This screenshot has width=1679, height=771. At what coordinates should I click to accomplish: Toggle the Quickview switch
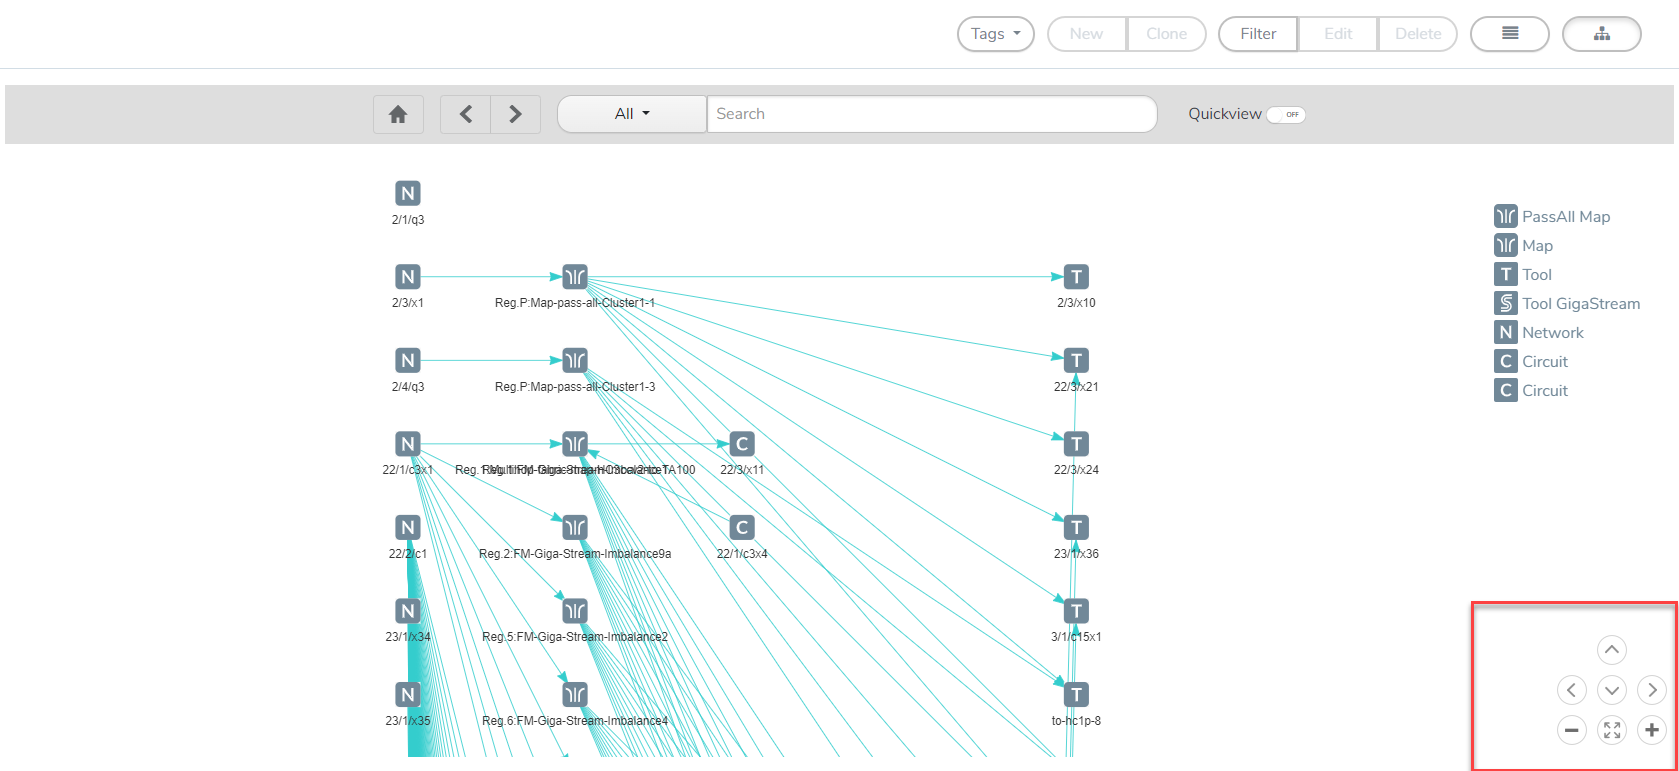click(x=1286, y=114)
